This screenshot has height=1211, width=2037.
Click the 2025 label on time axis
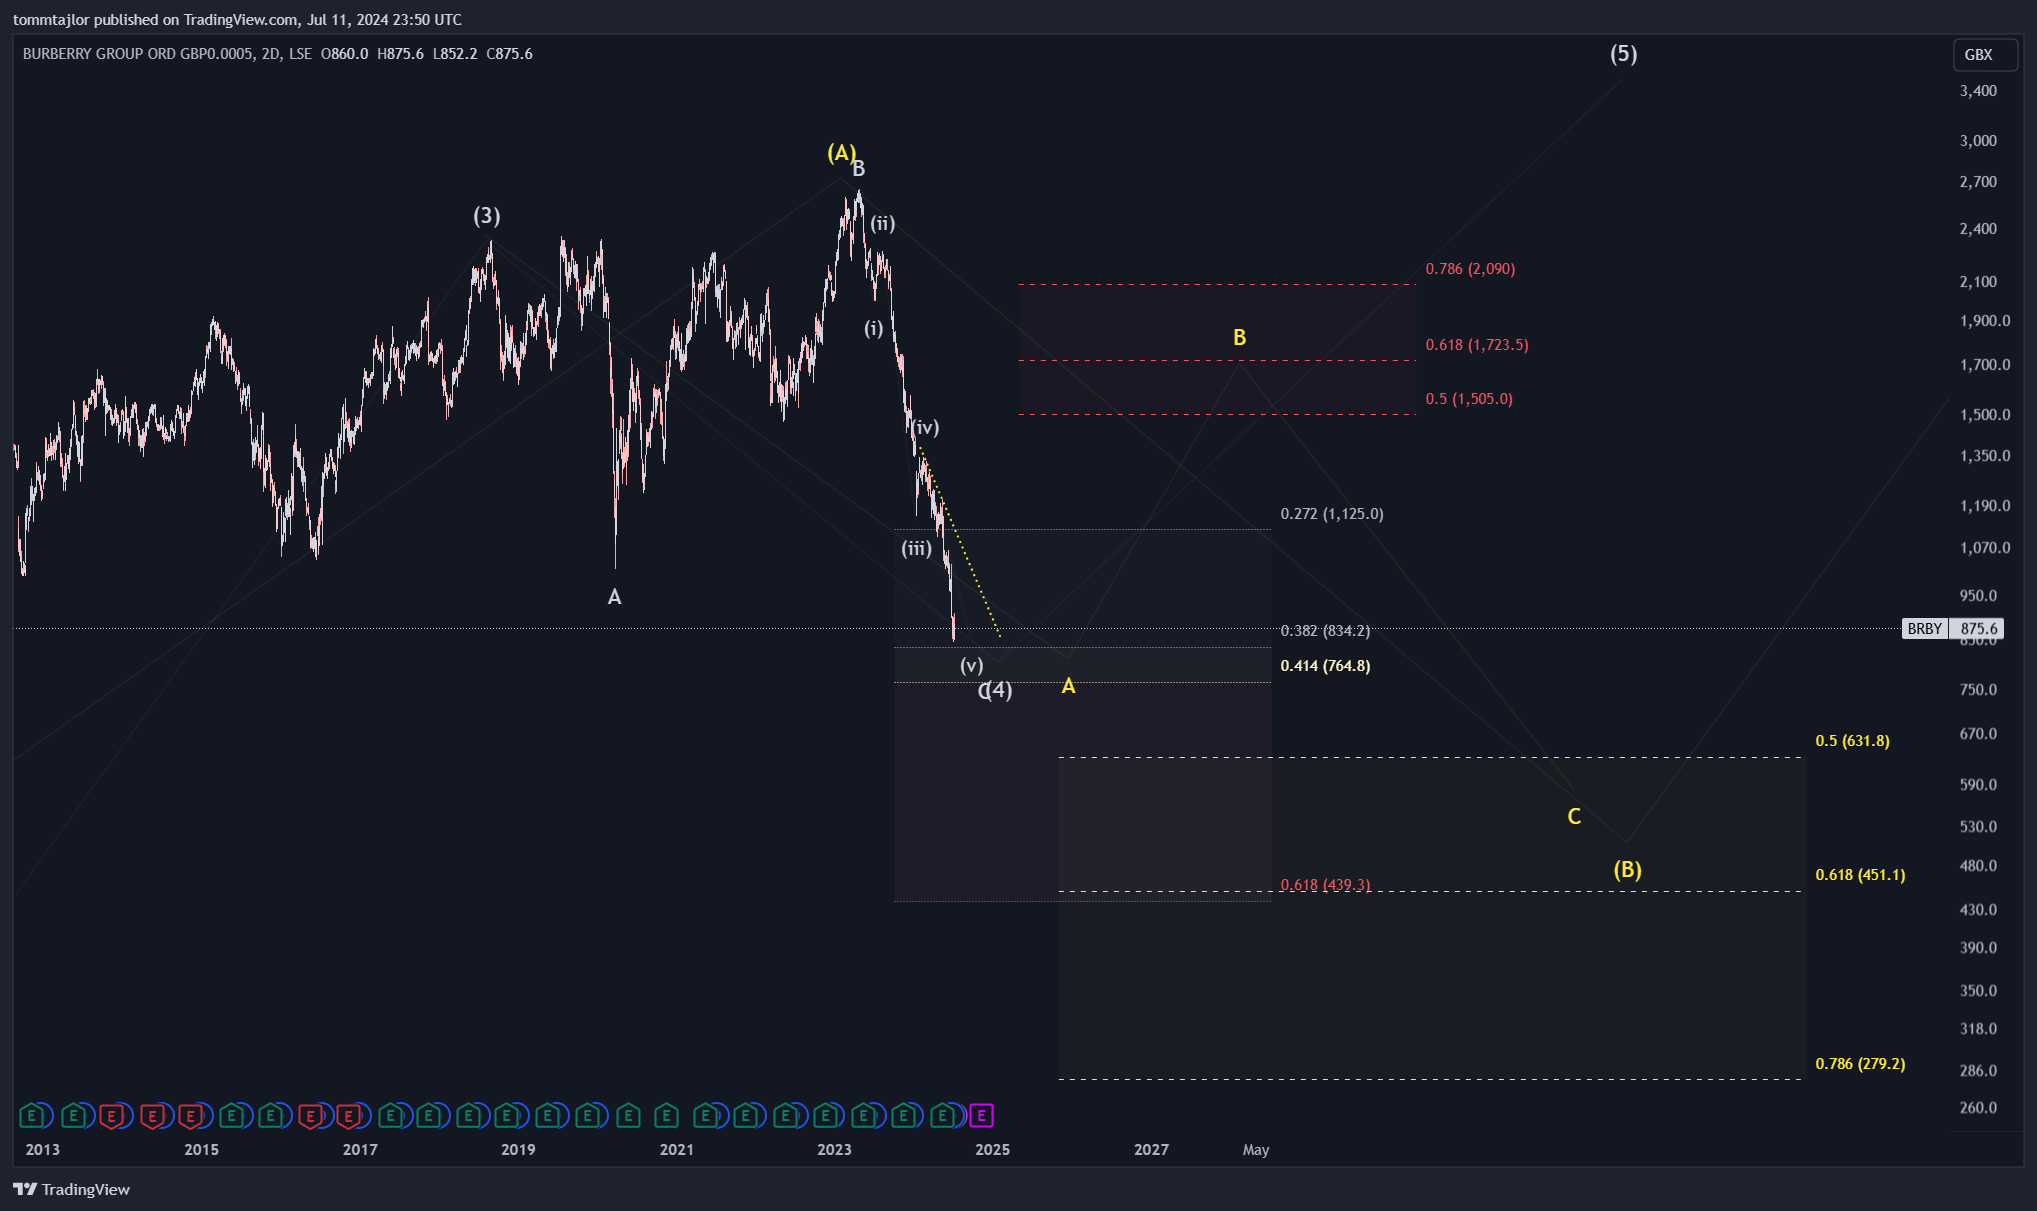pos(992,1150)
